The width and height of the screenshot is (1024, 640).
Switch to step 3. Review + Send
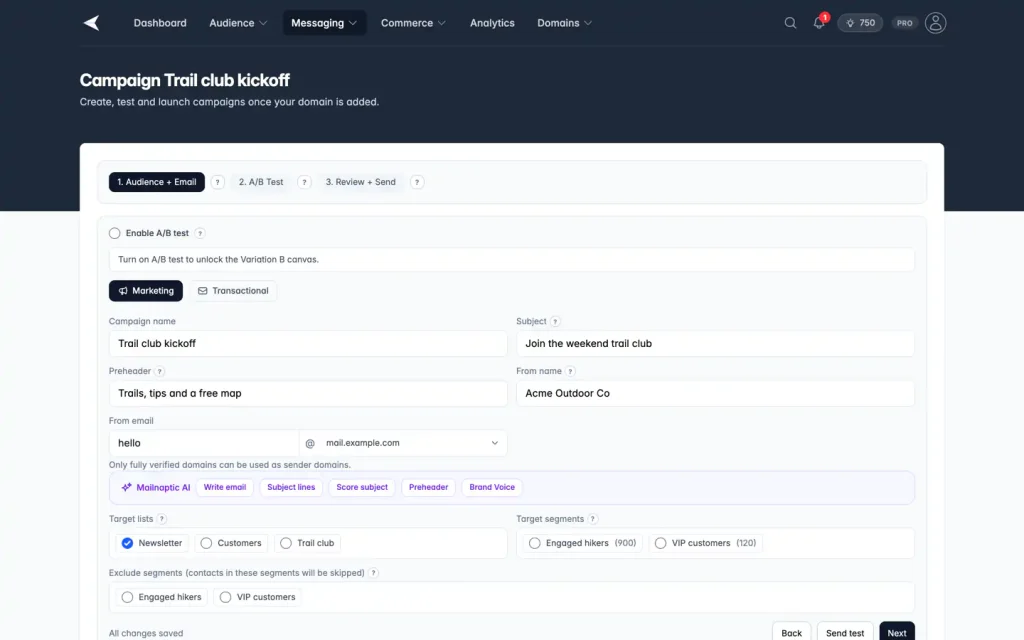[x=360, y=182]
